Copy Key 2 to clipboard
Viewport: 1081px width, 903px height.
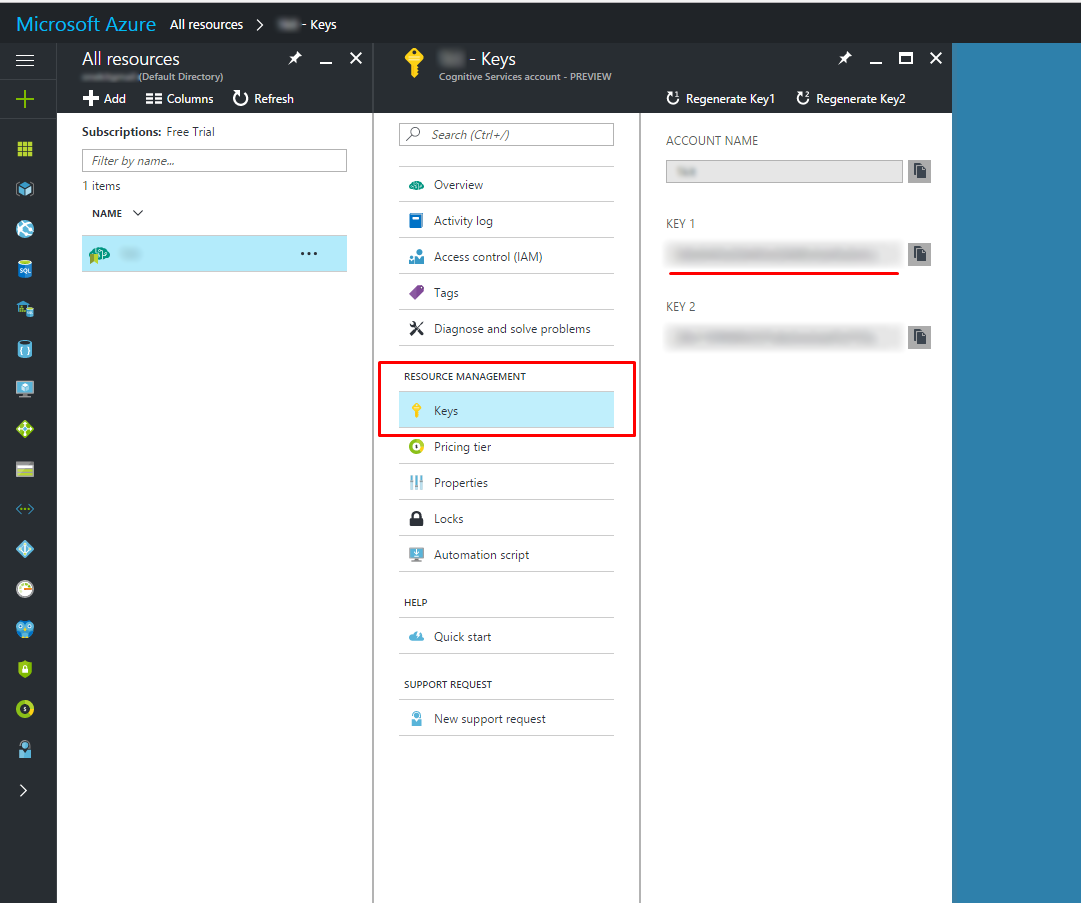click(x=920, y=337)
